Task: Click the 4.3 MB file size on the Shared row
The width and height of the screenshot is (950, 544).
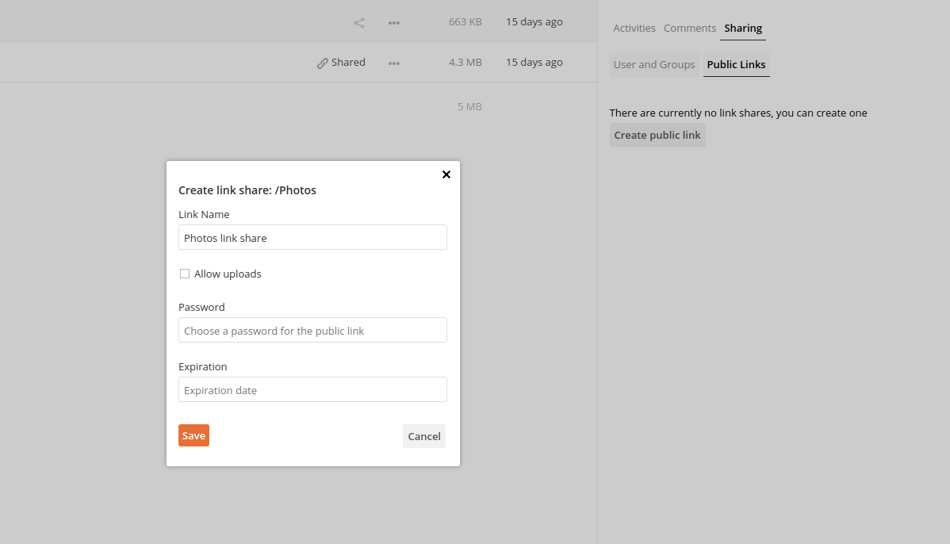Action: (465, 62)
